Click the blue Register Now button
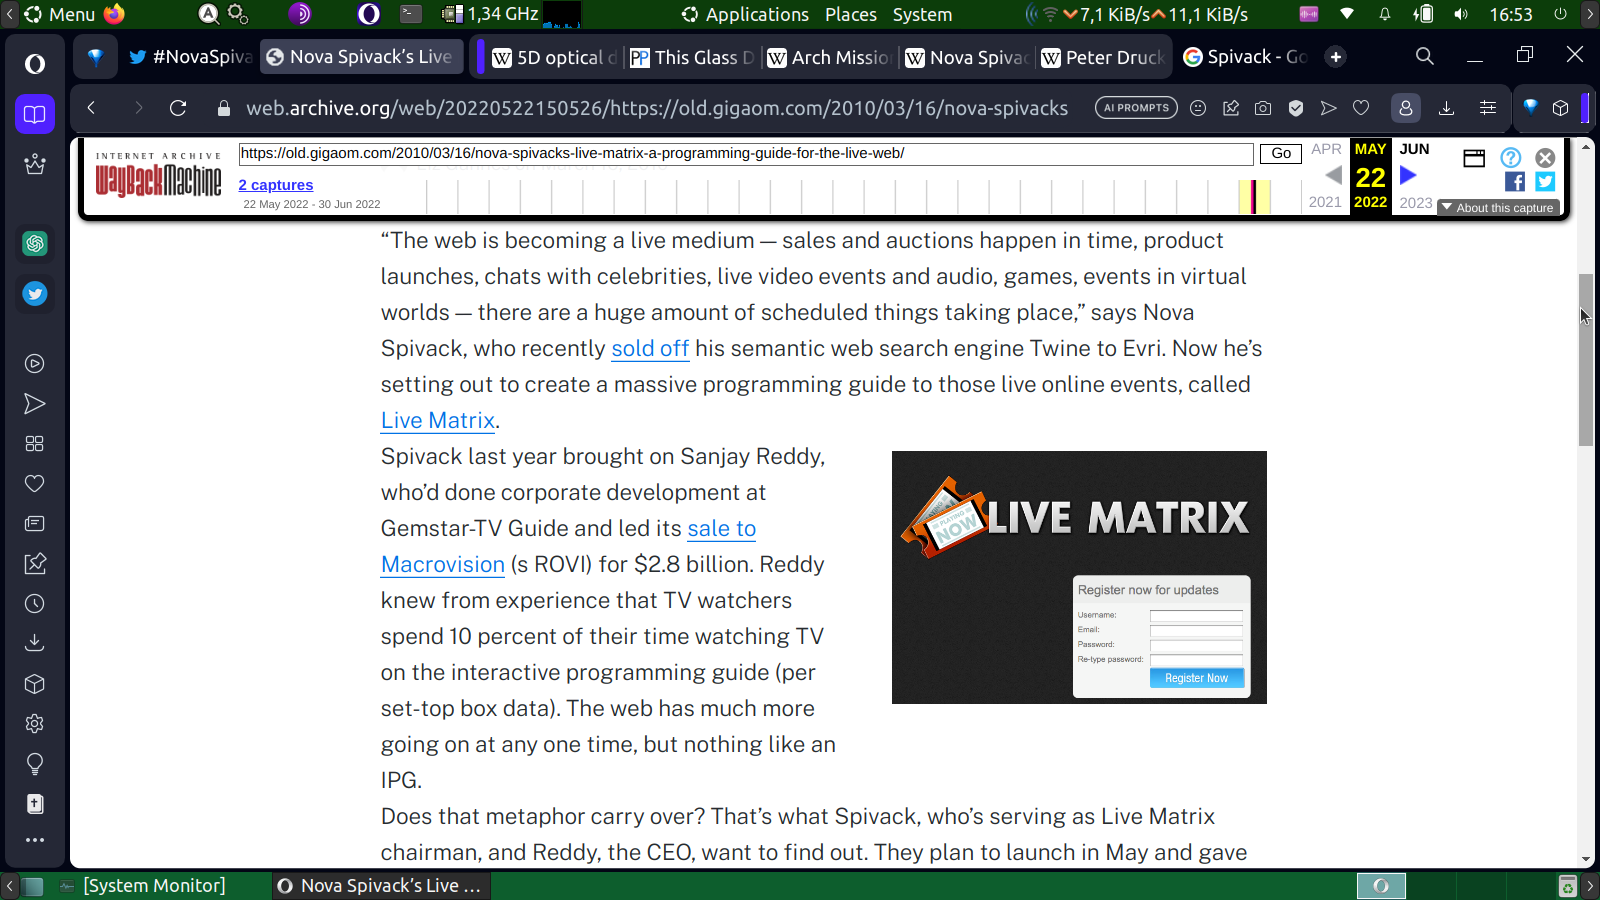Image resolution: width=1600 pixels, height=900 pixels. tap(1197, 678)
